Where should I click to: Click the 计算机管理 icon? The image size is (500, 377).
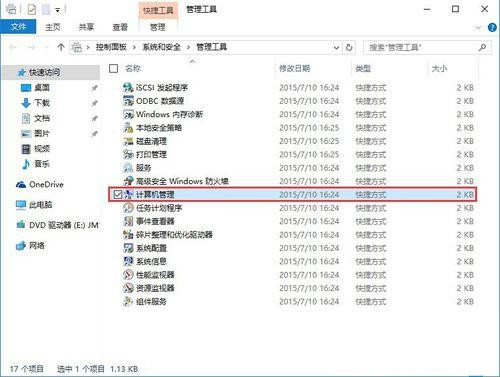[x=128, y=194]
